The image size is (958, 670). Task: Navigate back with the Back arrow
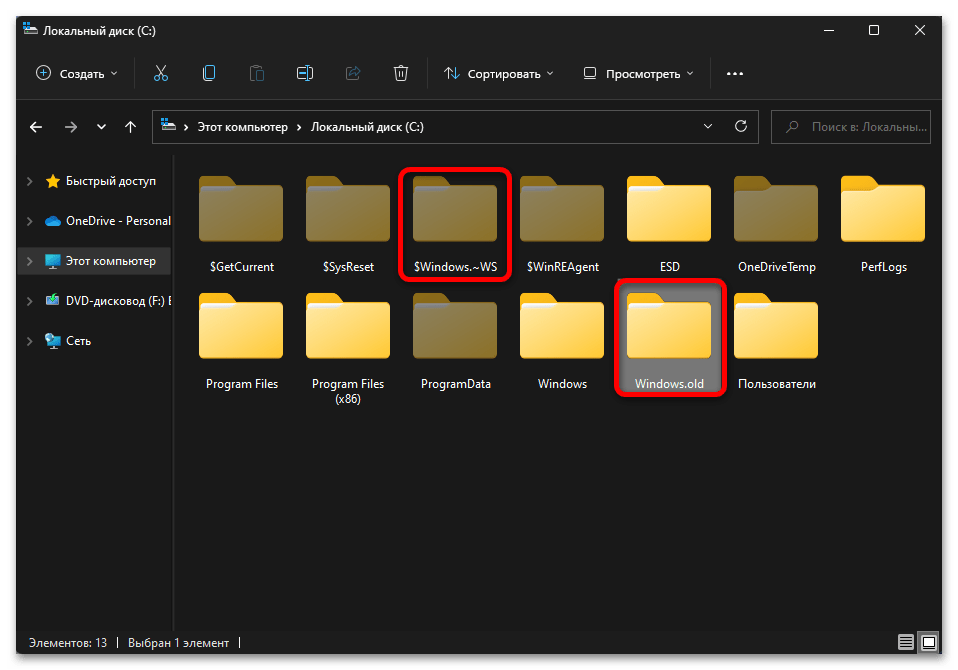pyautogui.click(x=36, y=127)
